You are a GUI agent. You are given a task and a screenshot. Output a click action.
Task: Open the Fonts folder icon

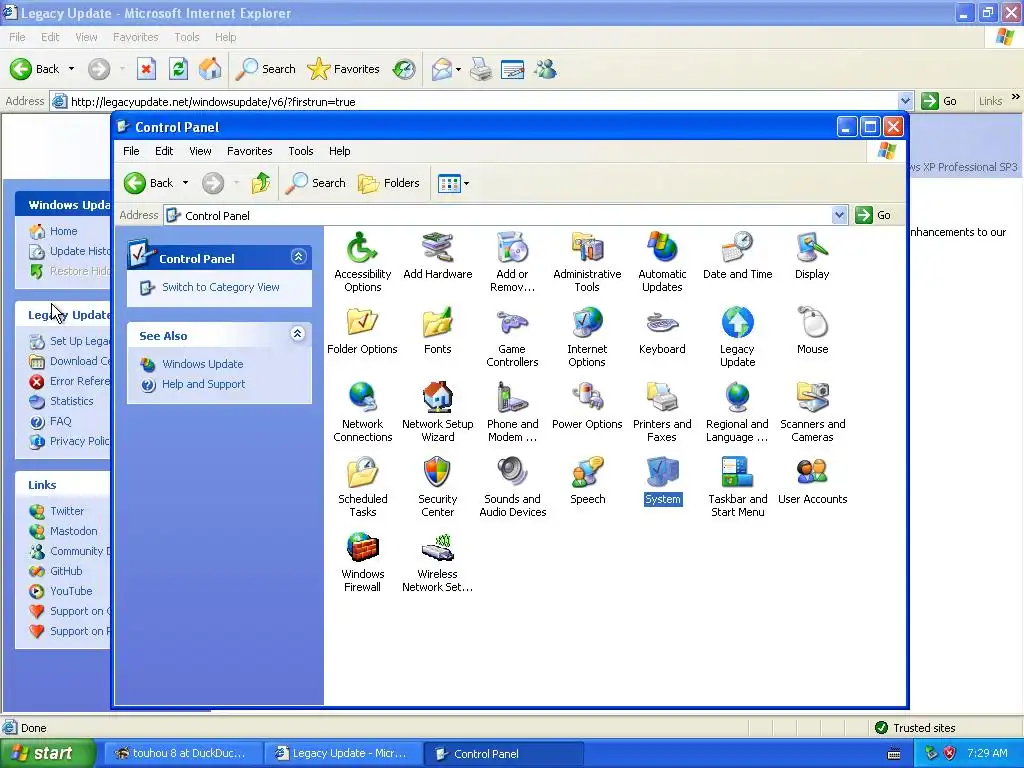tap(438, 331)
